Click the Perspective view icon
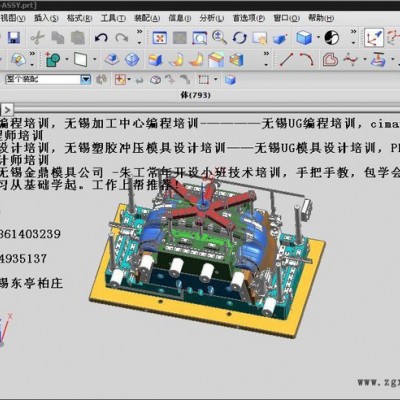Image resolution: width=400 pixels, height=400 pixels. tap(280, 39)
